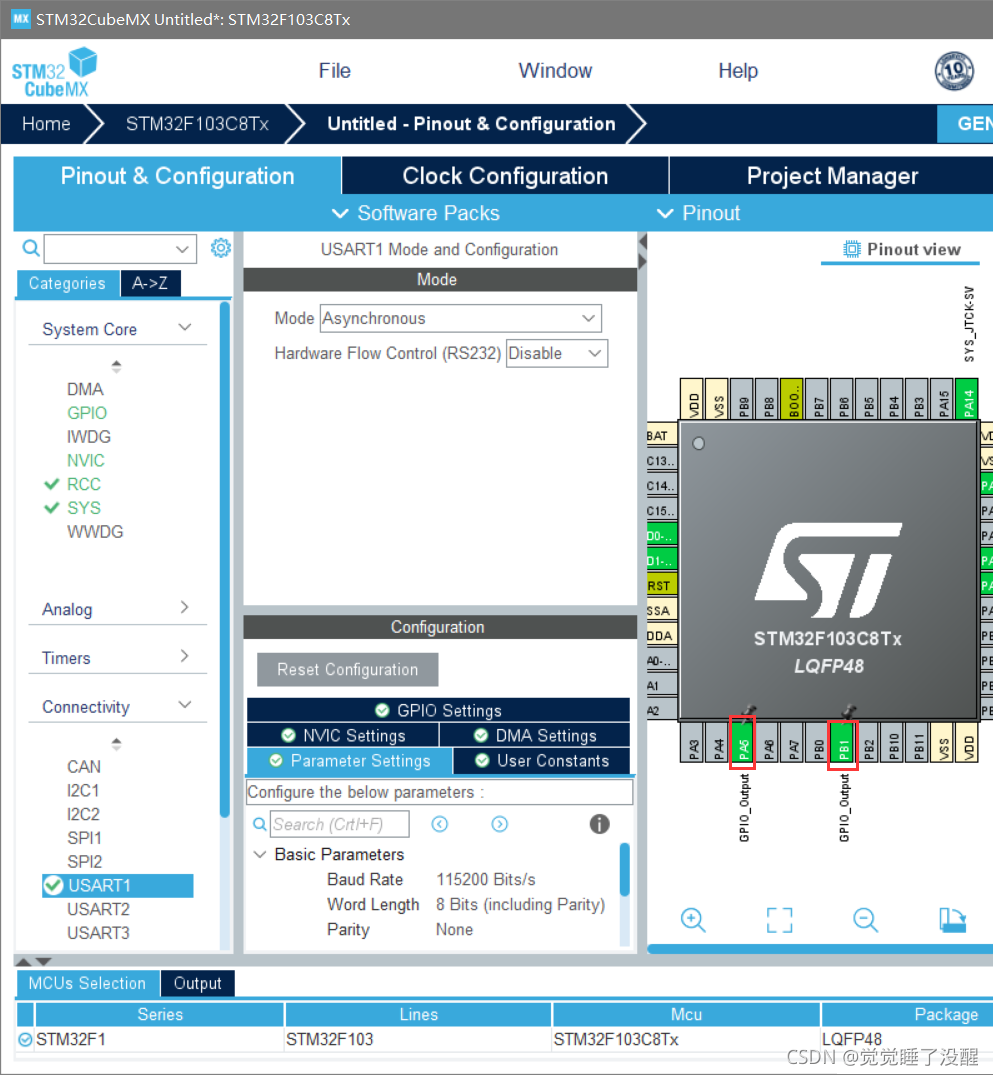Viewport: 993px width, 1075px height.
Task: Expand the Timers category
Action: [x=184, y=656]
